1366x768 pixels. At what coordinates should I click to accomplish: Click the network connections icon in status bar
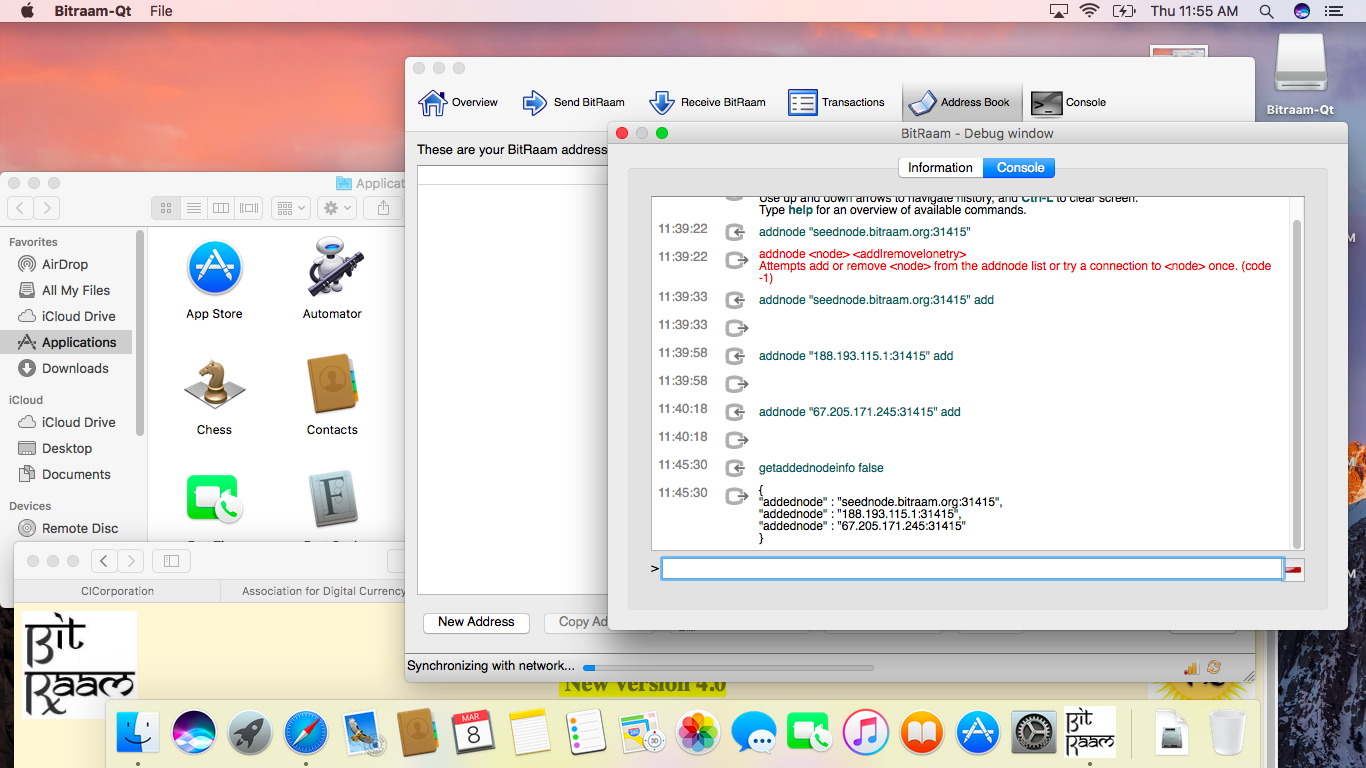coord(1191,667)
